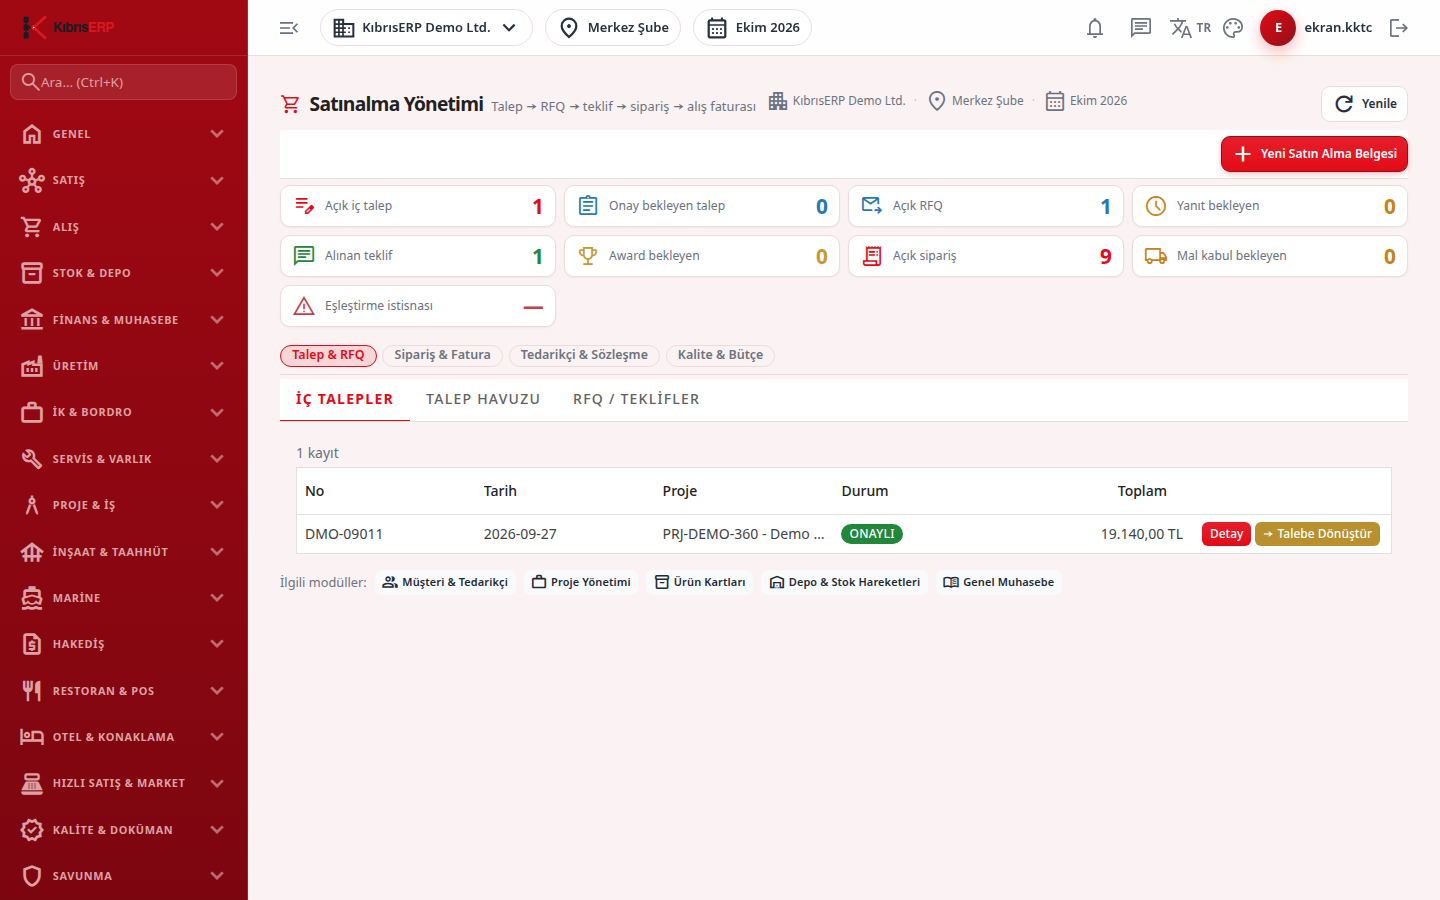The image size is (1440, 900).
Task: Open user avatar E
Action: (1278, 28)
